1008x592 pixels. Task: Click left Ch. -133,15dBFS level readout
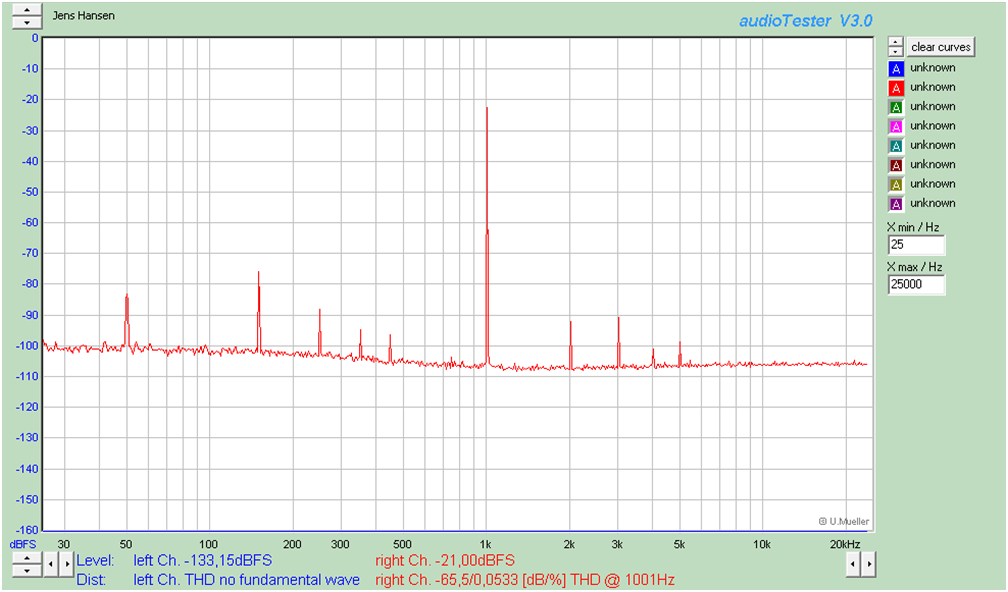tap(202, 561)
